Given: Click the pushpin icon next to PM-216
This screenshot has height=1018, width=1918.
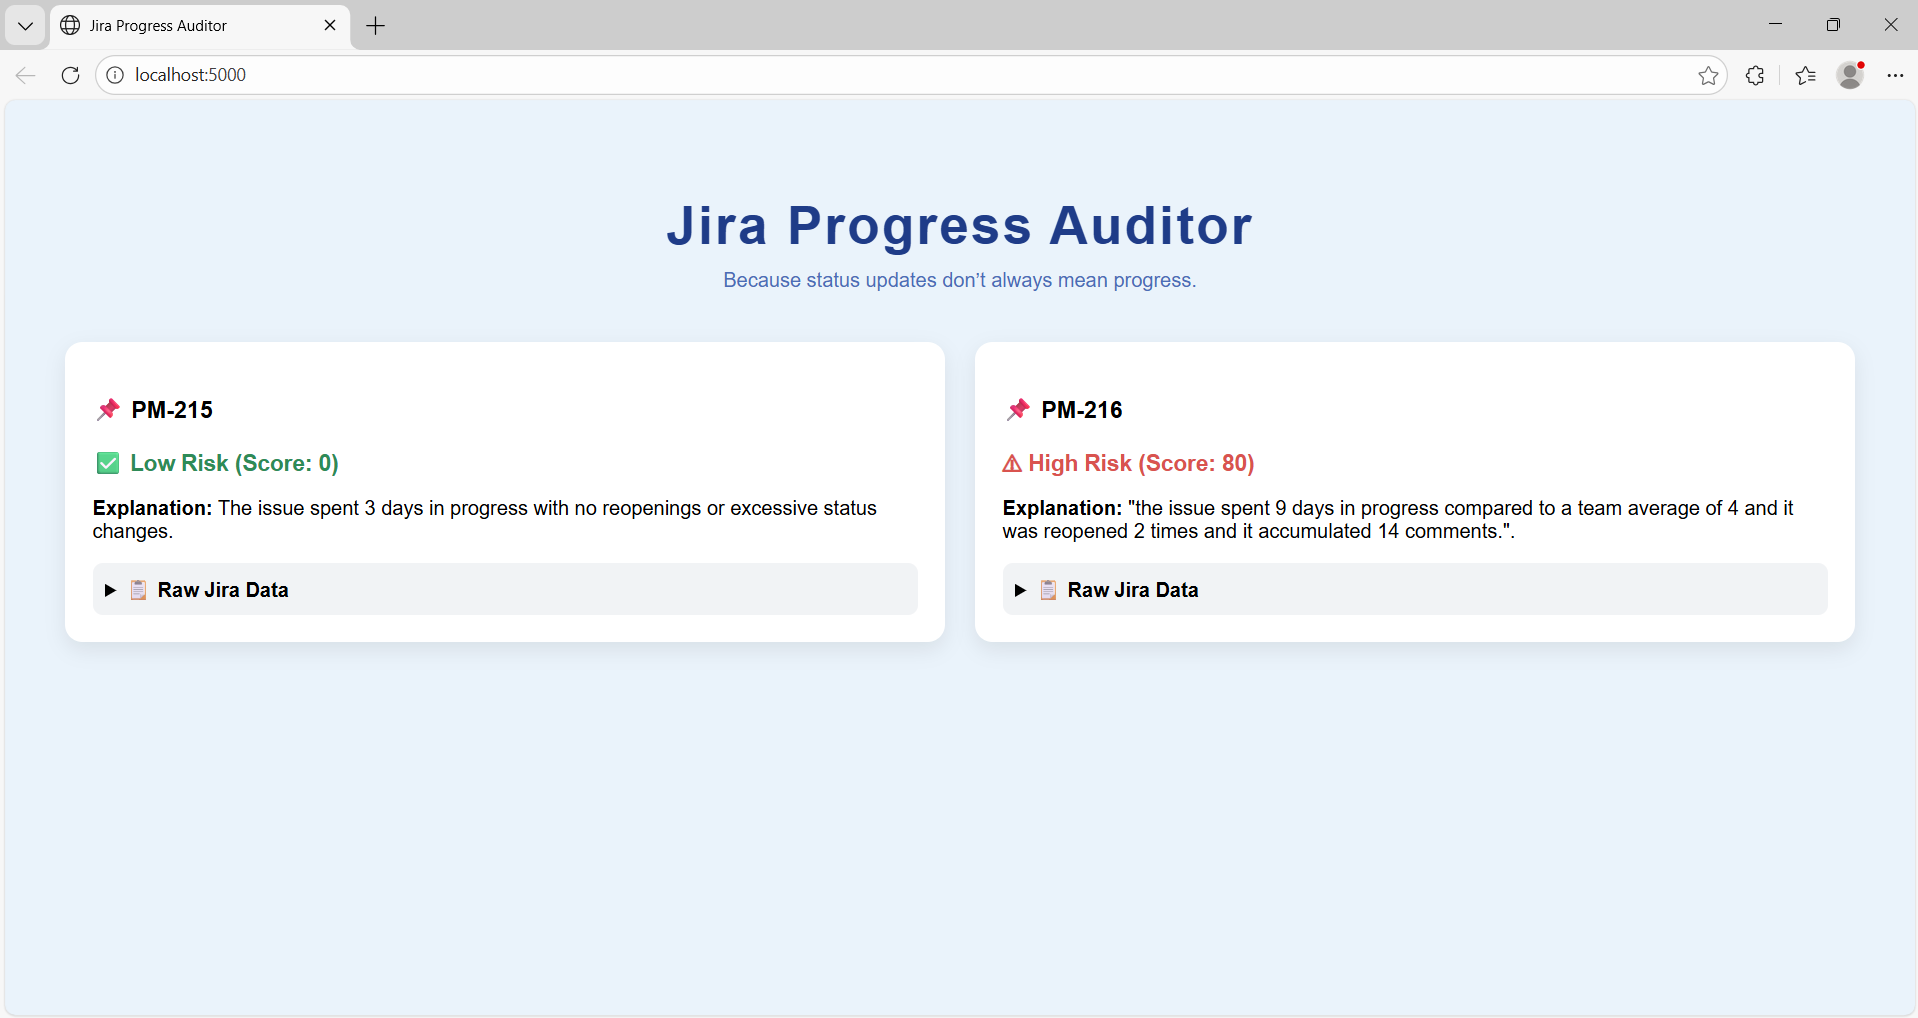Looking at the screenshot, I should click(1018, 409).
